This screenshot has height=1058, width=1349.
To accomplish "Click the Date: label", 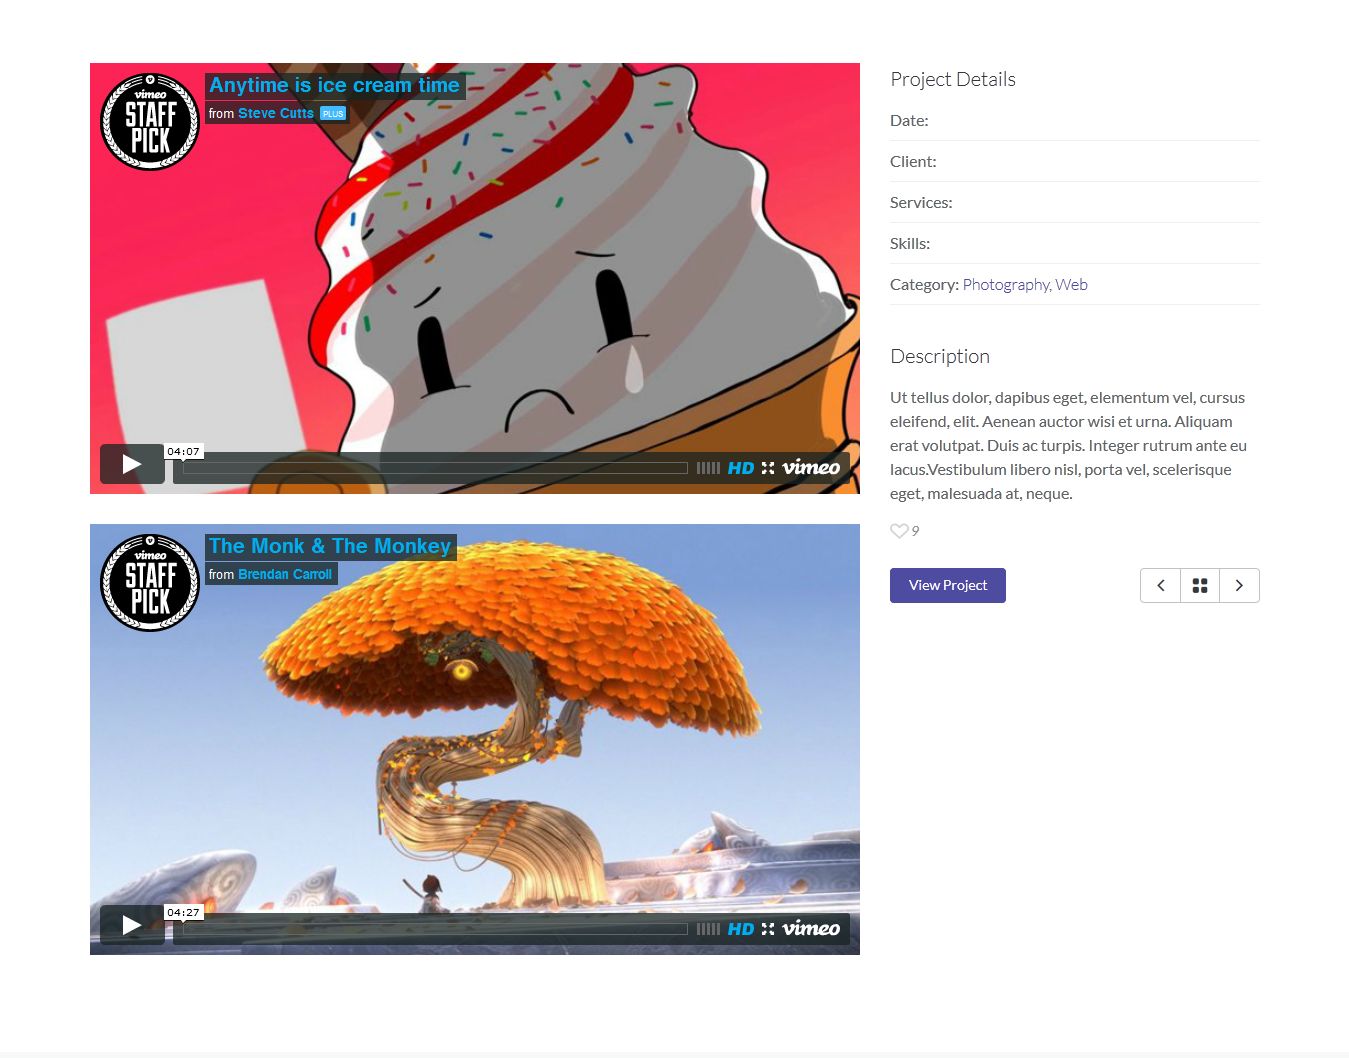I will tap(909, 121).
